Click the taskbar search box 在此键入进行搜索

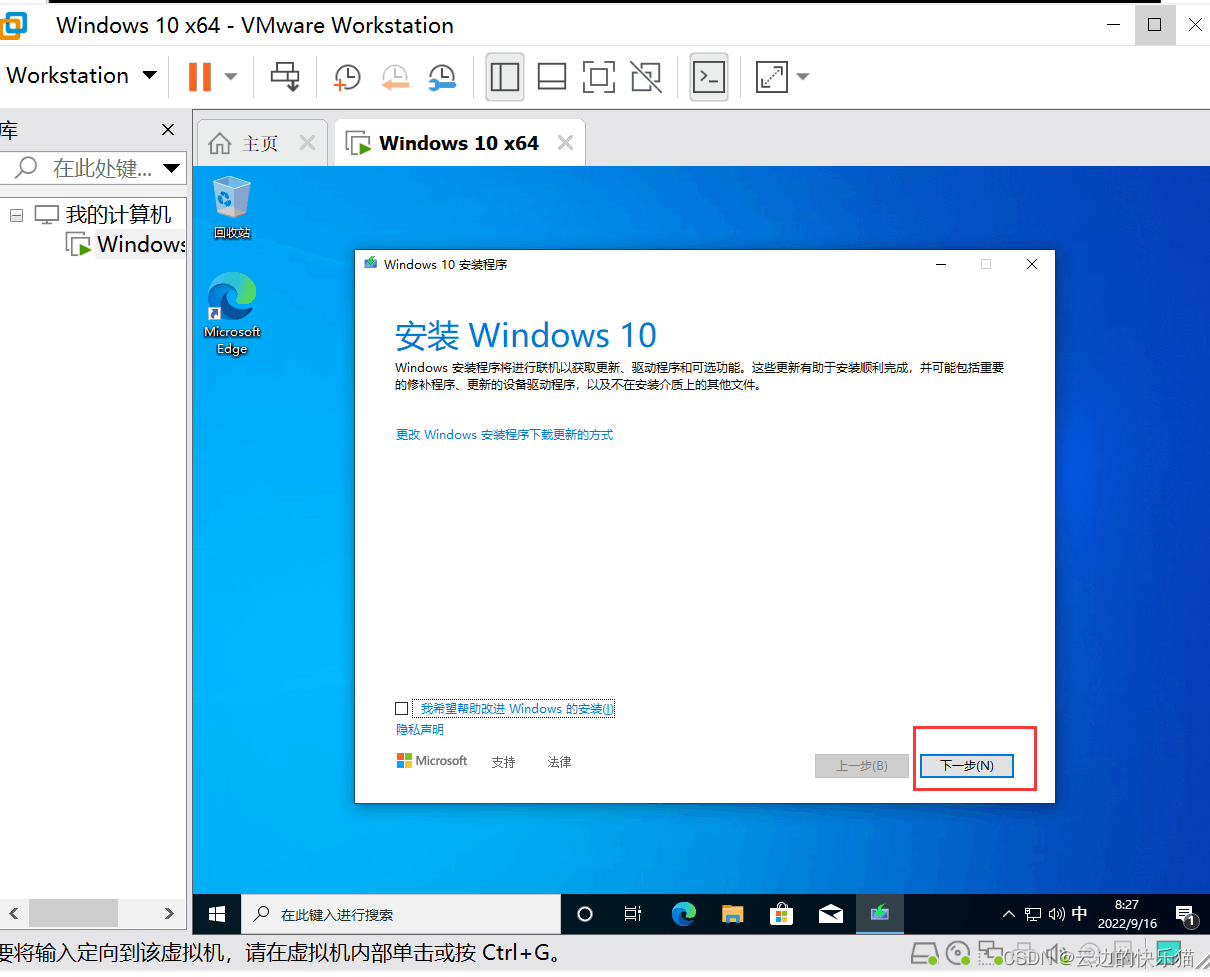[401, 914]
